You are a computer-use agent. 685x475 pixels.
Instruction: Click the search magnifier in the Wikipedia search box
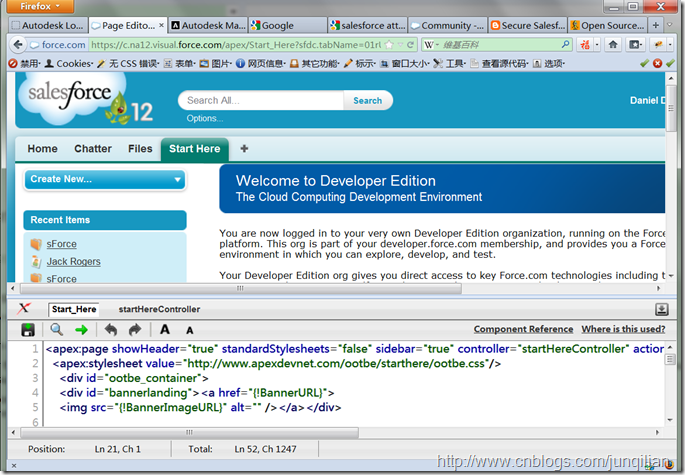565,44
